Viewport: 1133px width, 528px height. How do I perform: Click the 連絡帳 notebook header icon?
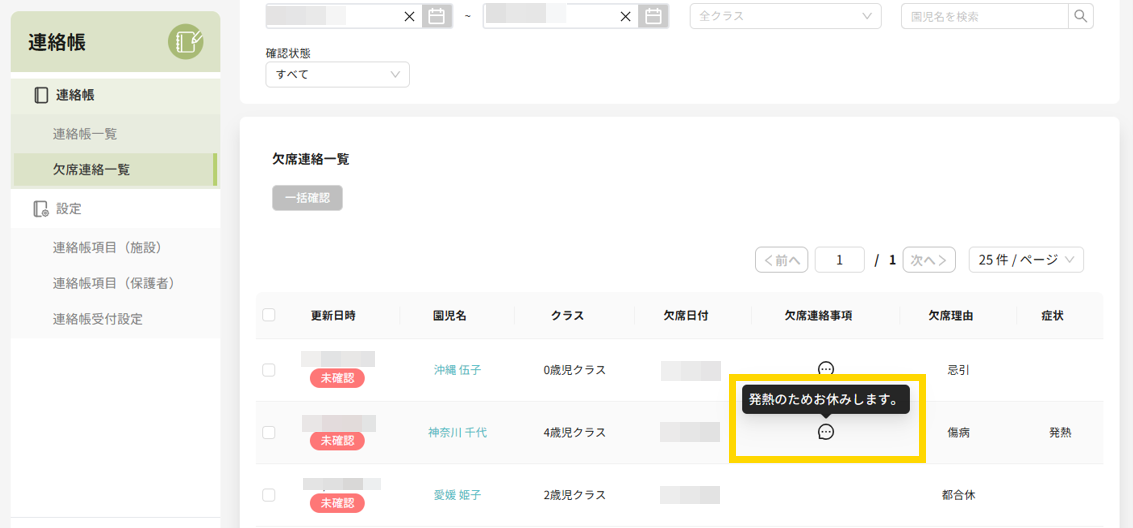click(185, 42)
